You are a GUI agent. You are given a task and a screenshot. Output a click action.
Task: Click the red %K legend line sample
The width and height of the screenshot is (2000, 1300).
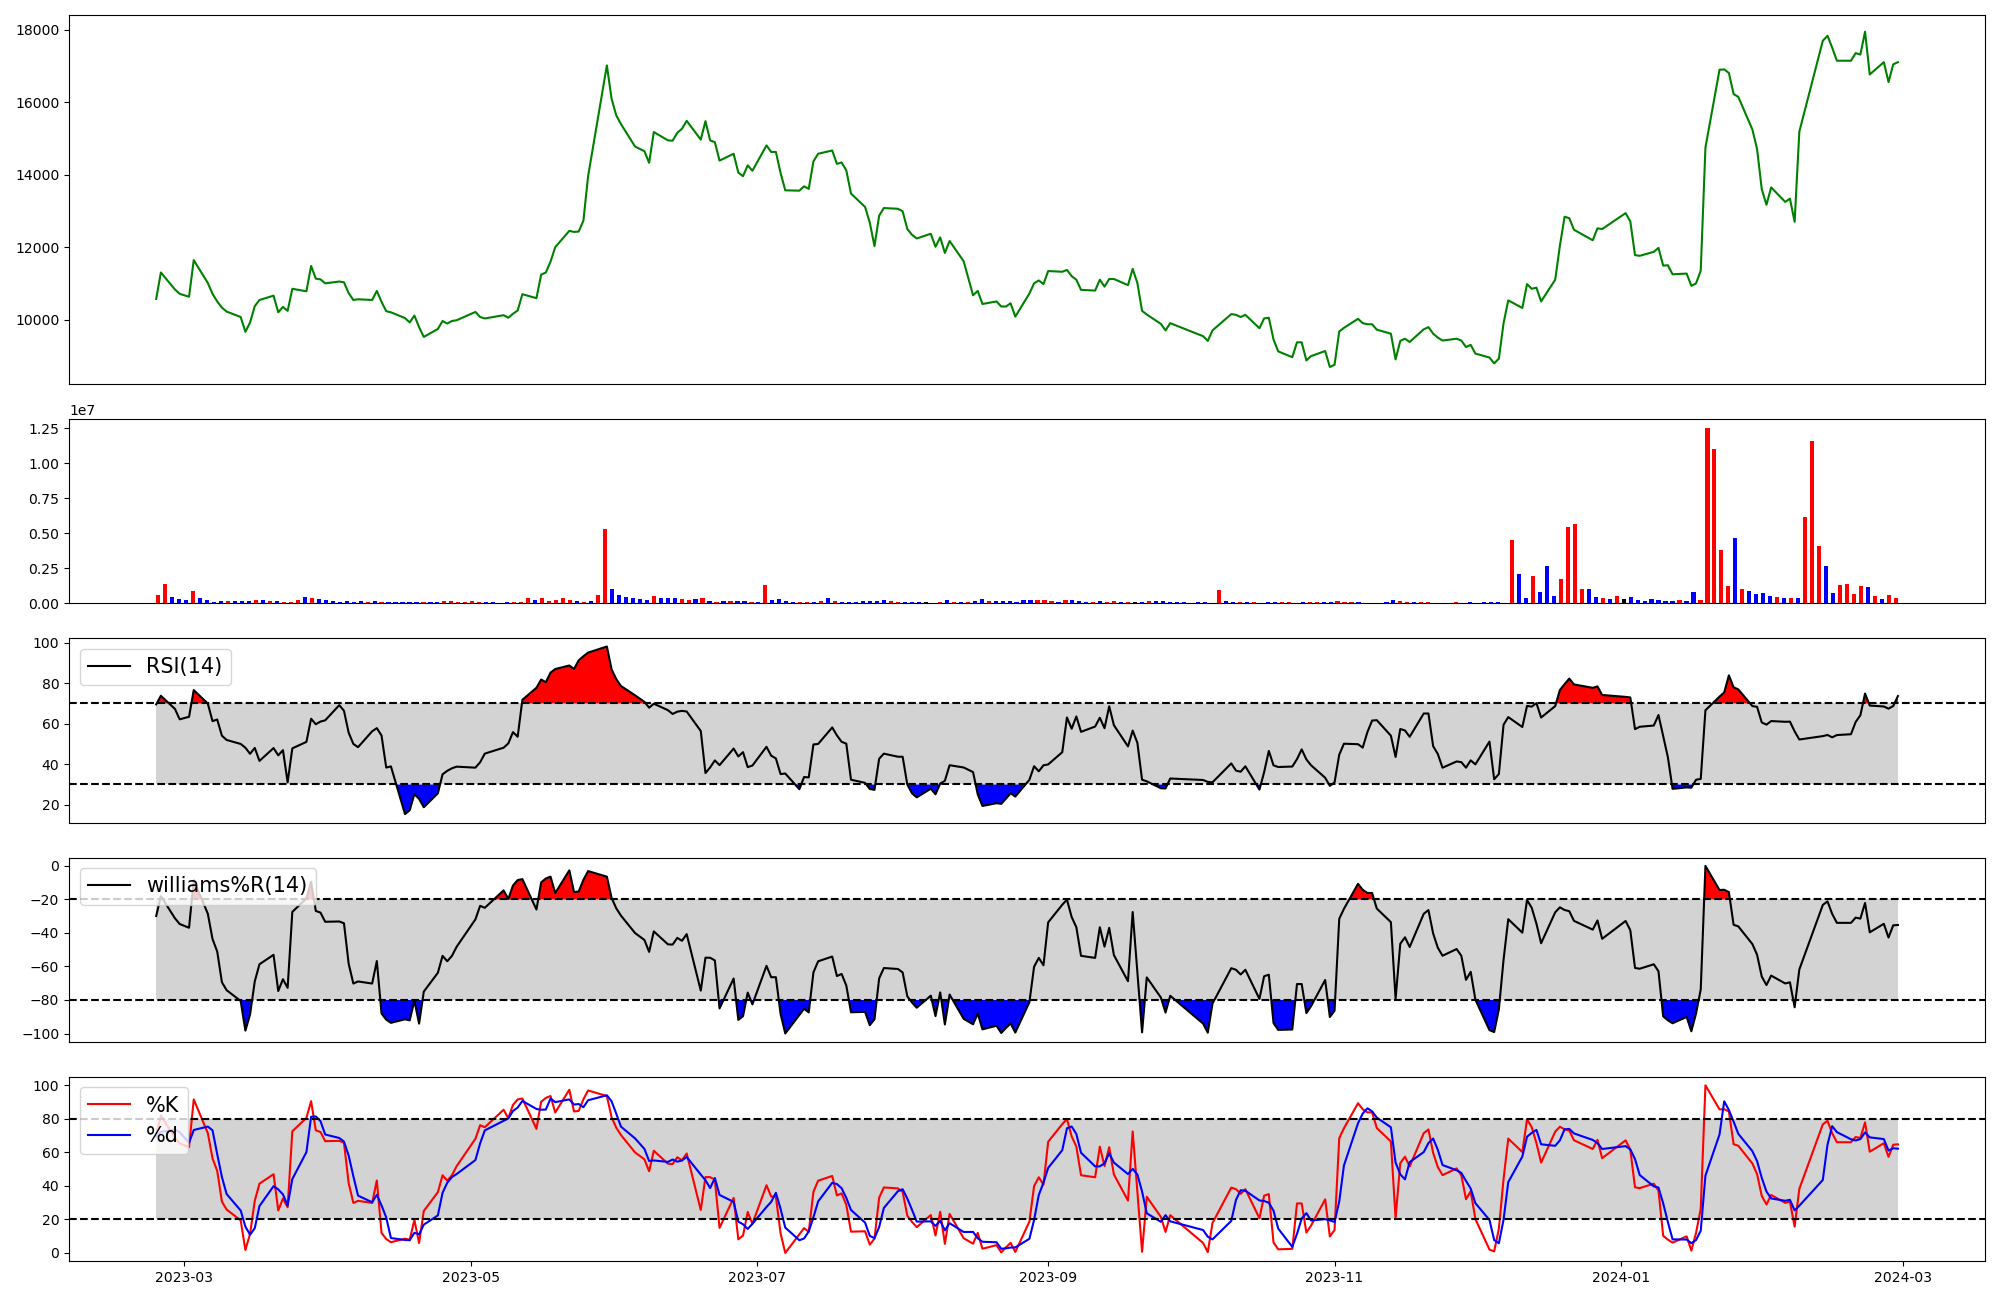pos(109,1105)
